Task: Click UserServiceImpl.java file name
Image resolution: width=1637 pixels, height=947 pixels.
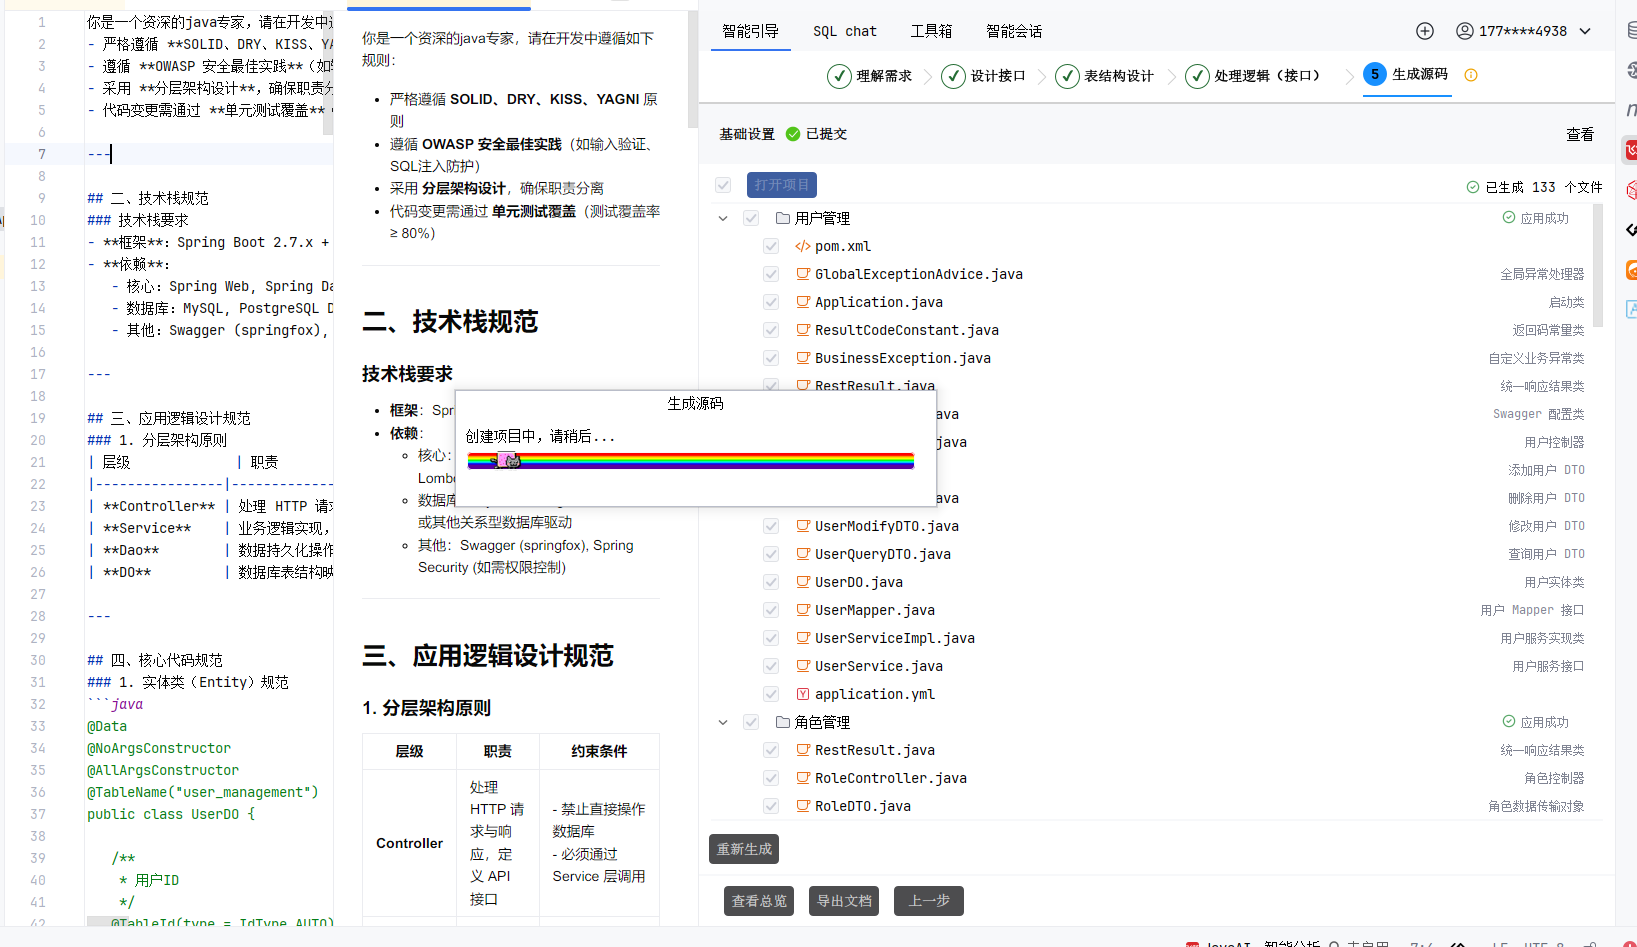Action: 895,638
